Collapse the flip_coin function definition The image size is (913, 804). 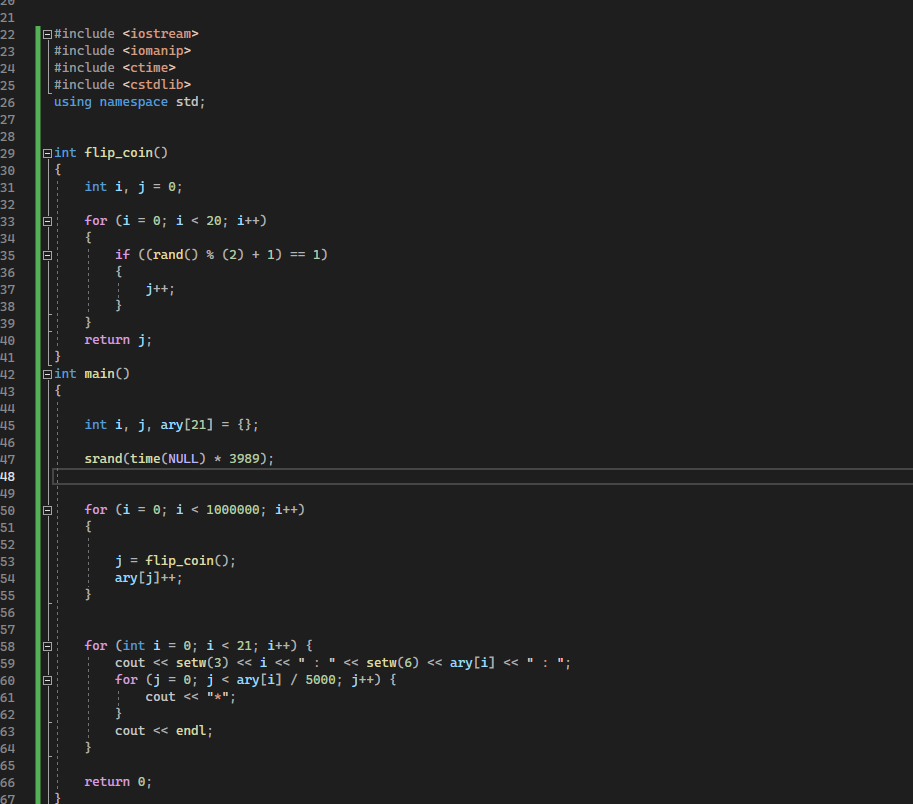(x=46, y=152)
